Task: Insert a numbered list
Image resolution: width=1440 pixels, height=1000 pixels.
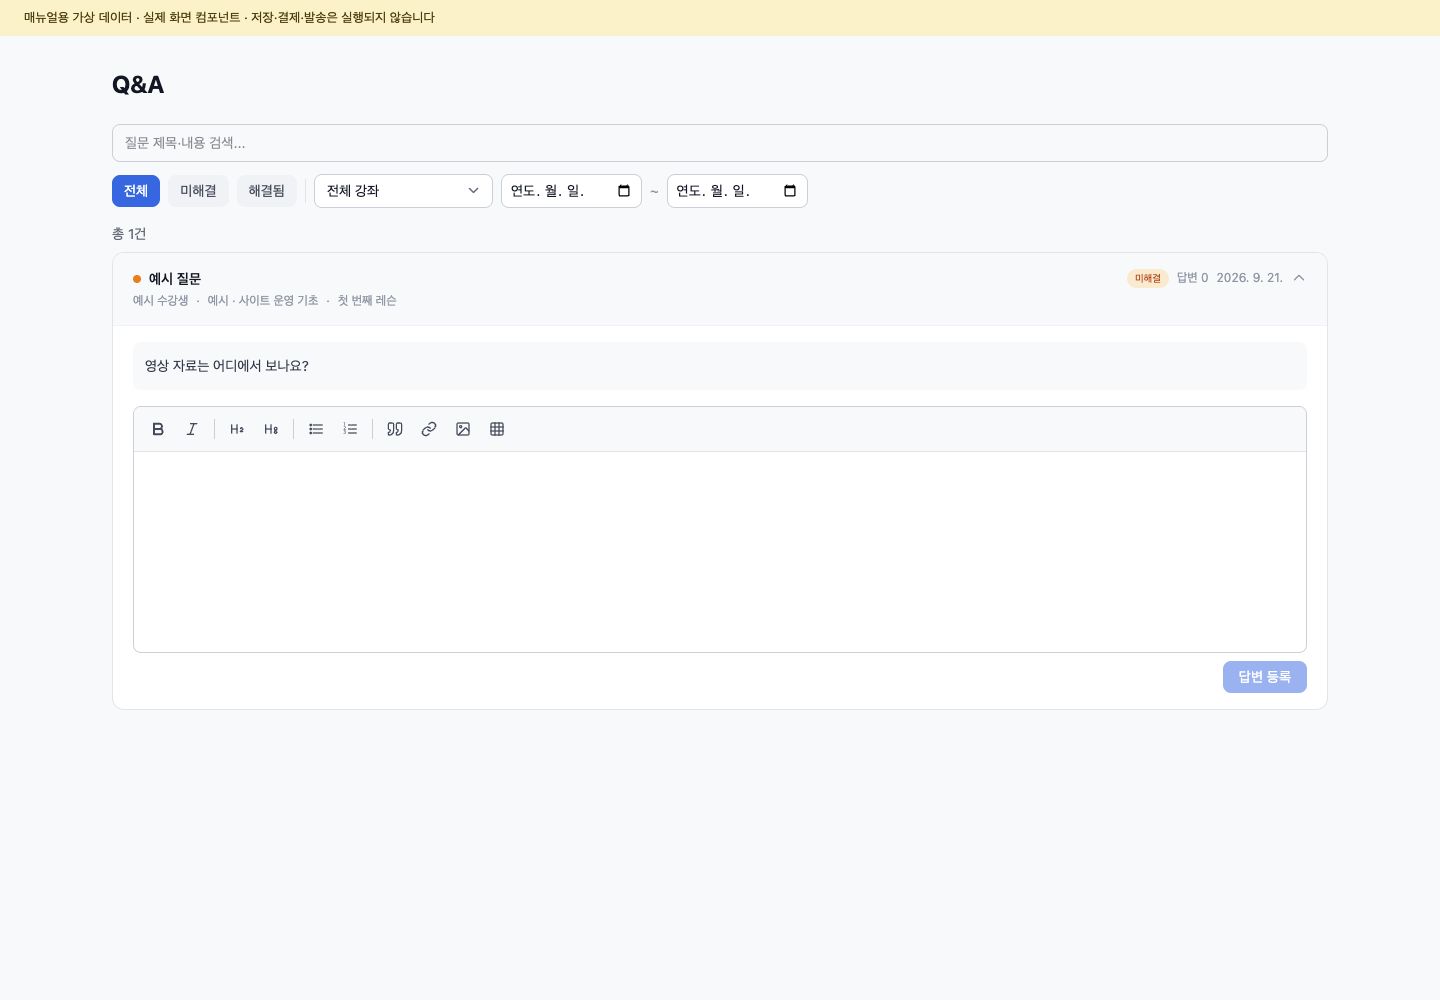Action: pos(350,429)
